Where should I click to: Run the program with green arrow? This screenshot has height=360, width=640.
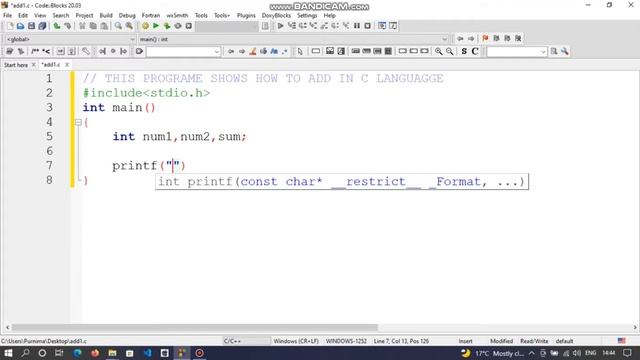156,26
